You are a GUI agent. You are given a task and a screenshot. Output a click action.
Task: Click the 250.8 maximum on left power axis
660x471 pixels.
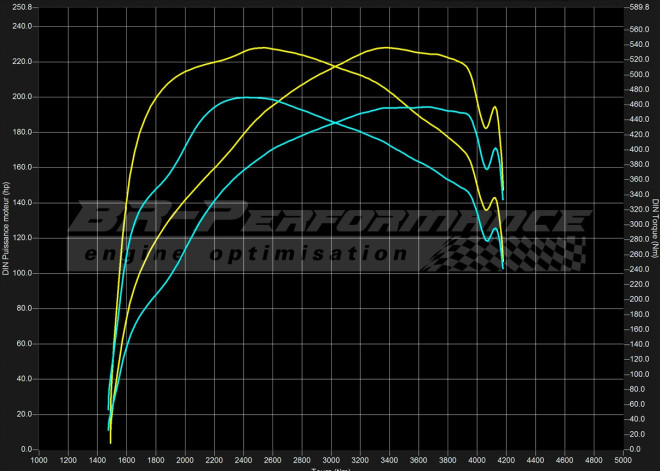pos(20,7)
